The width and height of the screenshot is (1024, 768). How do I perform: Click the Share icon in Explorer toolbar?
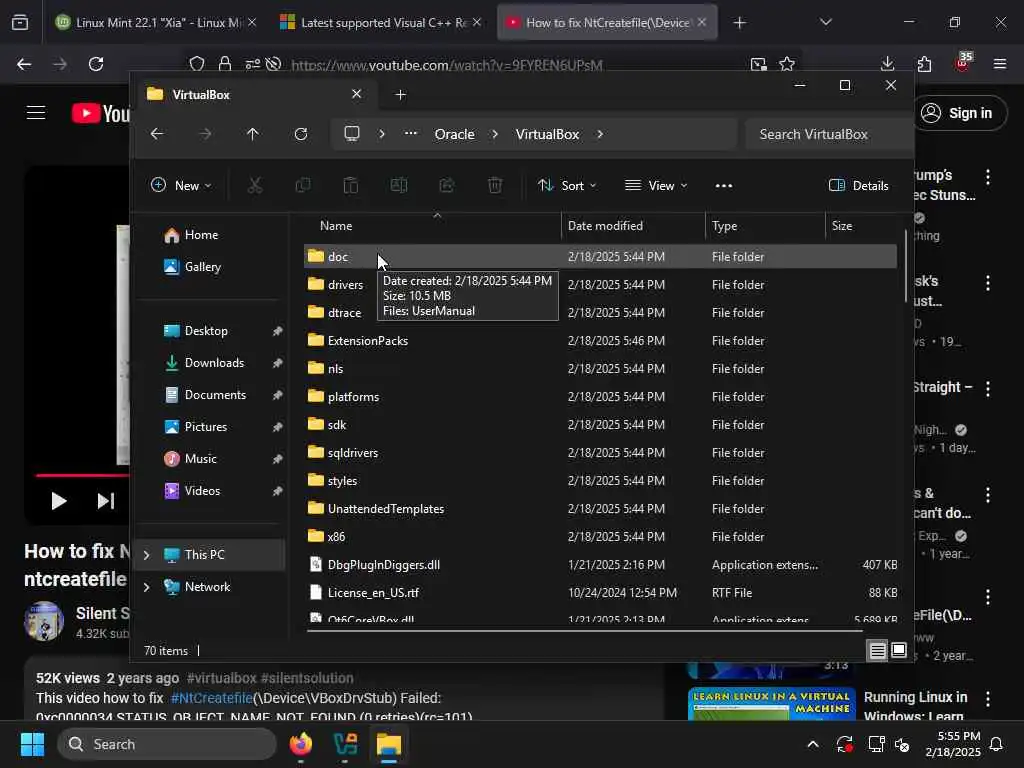(447, 185)
